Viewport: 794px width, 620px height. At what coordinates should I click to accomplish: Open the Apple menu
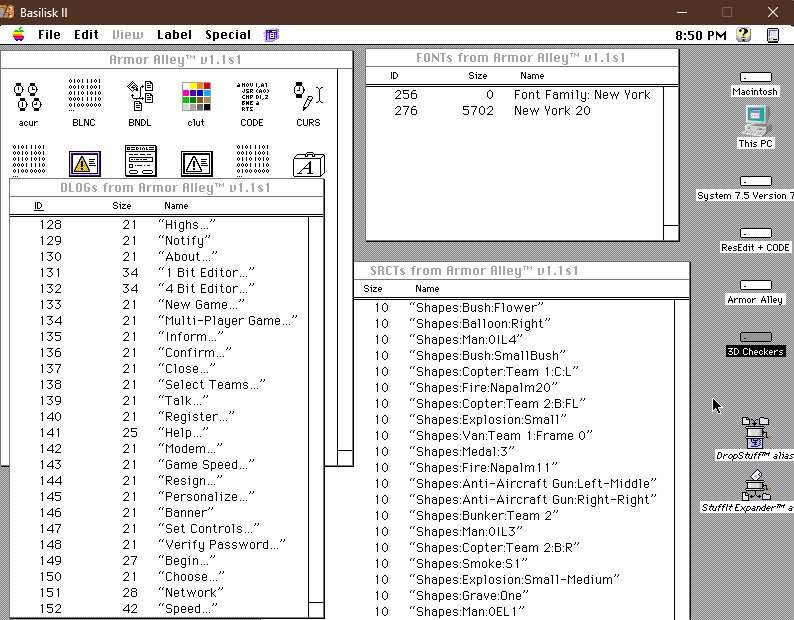[18, 35]
